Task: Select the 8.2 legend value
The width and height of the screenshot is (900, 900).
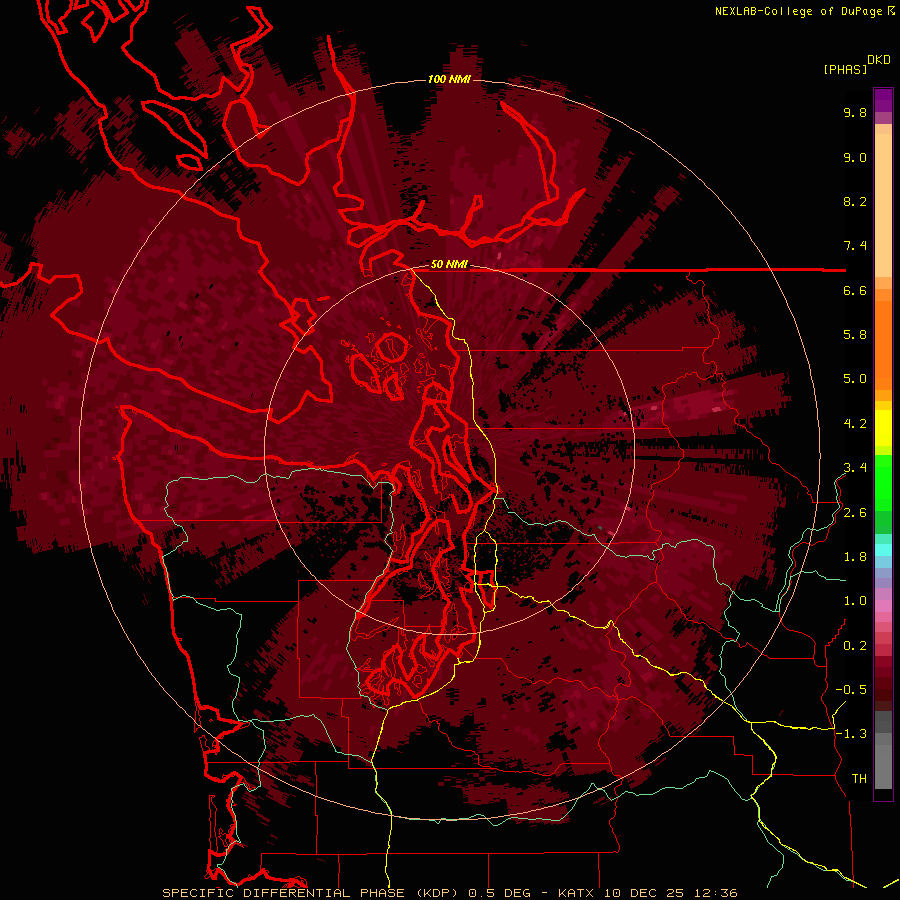Action: (x=855, y=201)
